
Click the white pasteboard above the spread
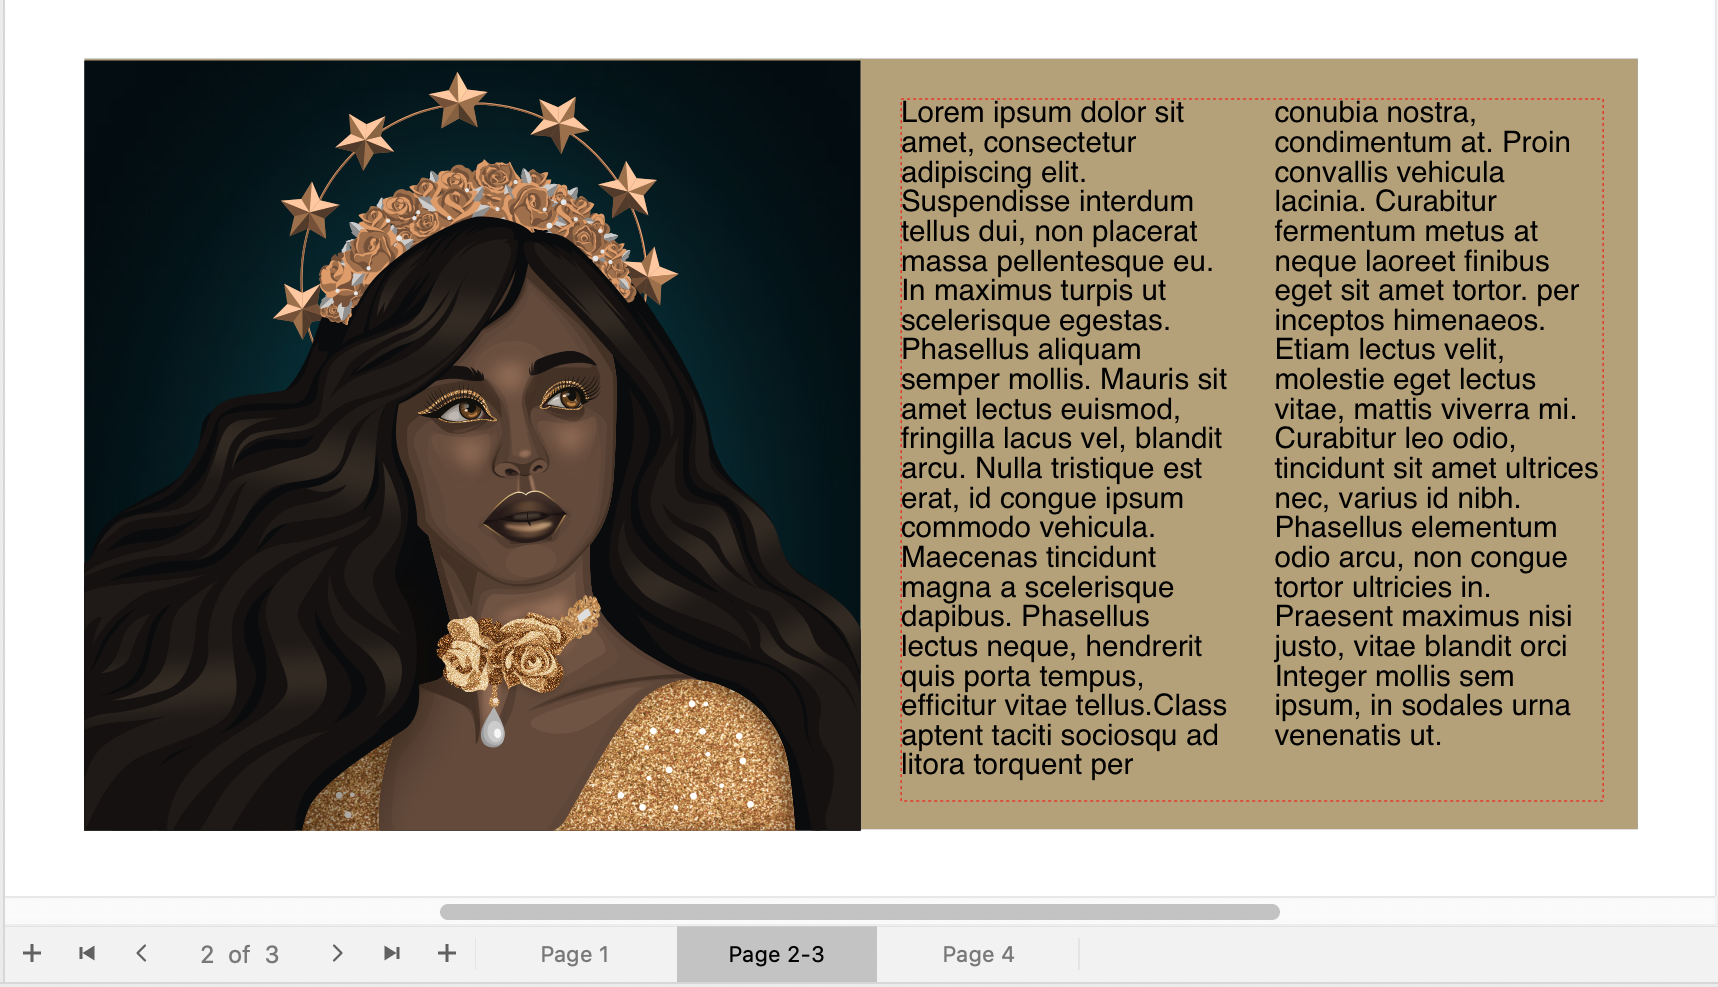(x=860, y=28)
